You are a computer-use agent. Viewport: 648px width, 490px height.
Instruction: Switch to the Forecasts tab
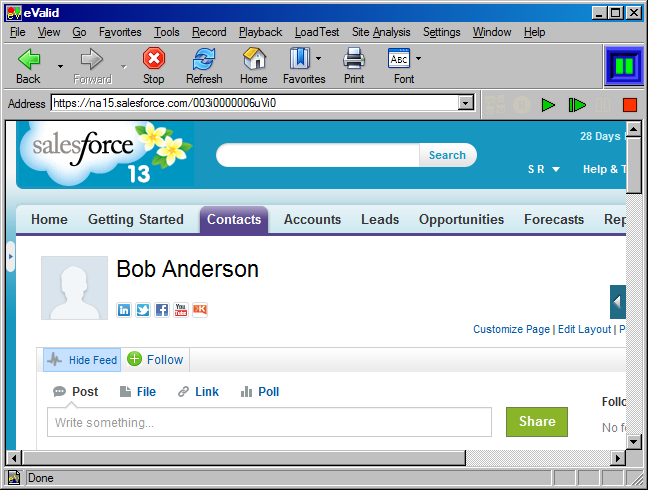coord(554,219)
